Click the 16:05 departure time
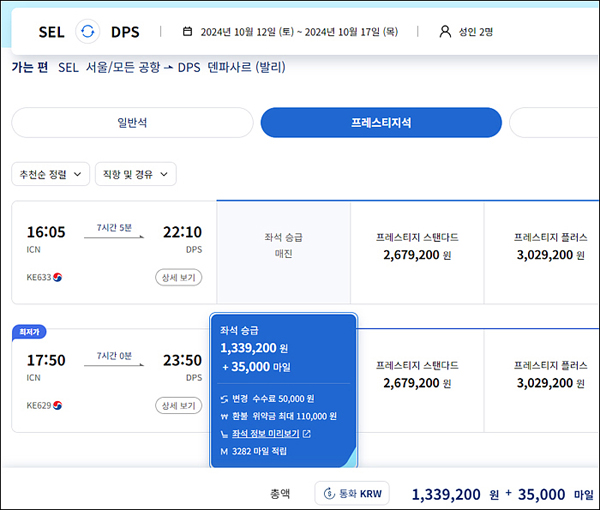 coord(46,232)
